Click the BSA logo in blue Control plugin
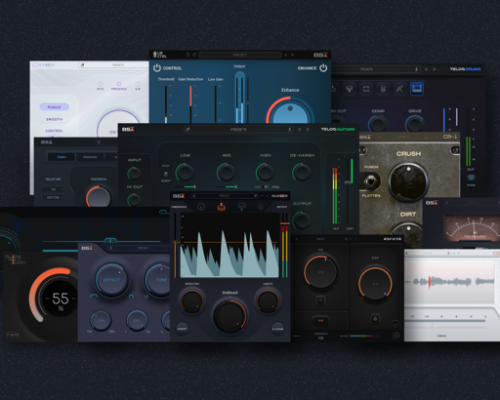This screenshot has width=500, height=400. click(320, 55)
